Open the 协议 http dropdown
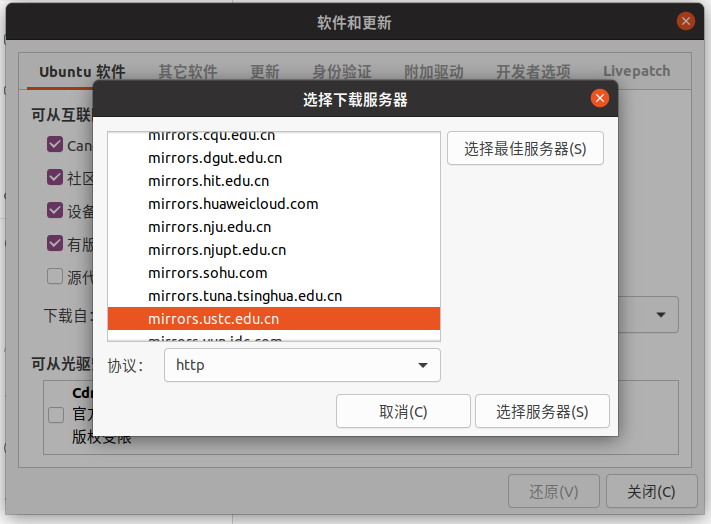Image resolution: width=711 pixels, height=524 pixels. [x=301, y=365]
